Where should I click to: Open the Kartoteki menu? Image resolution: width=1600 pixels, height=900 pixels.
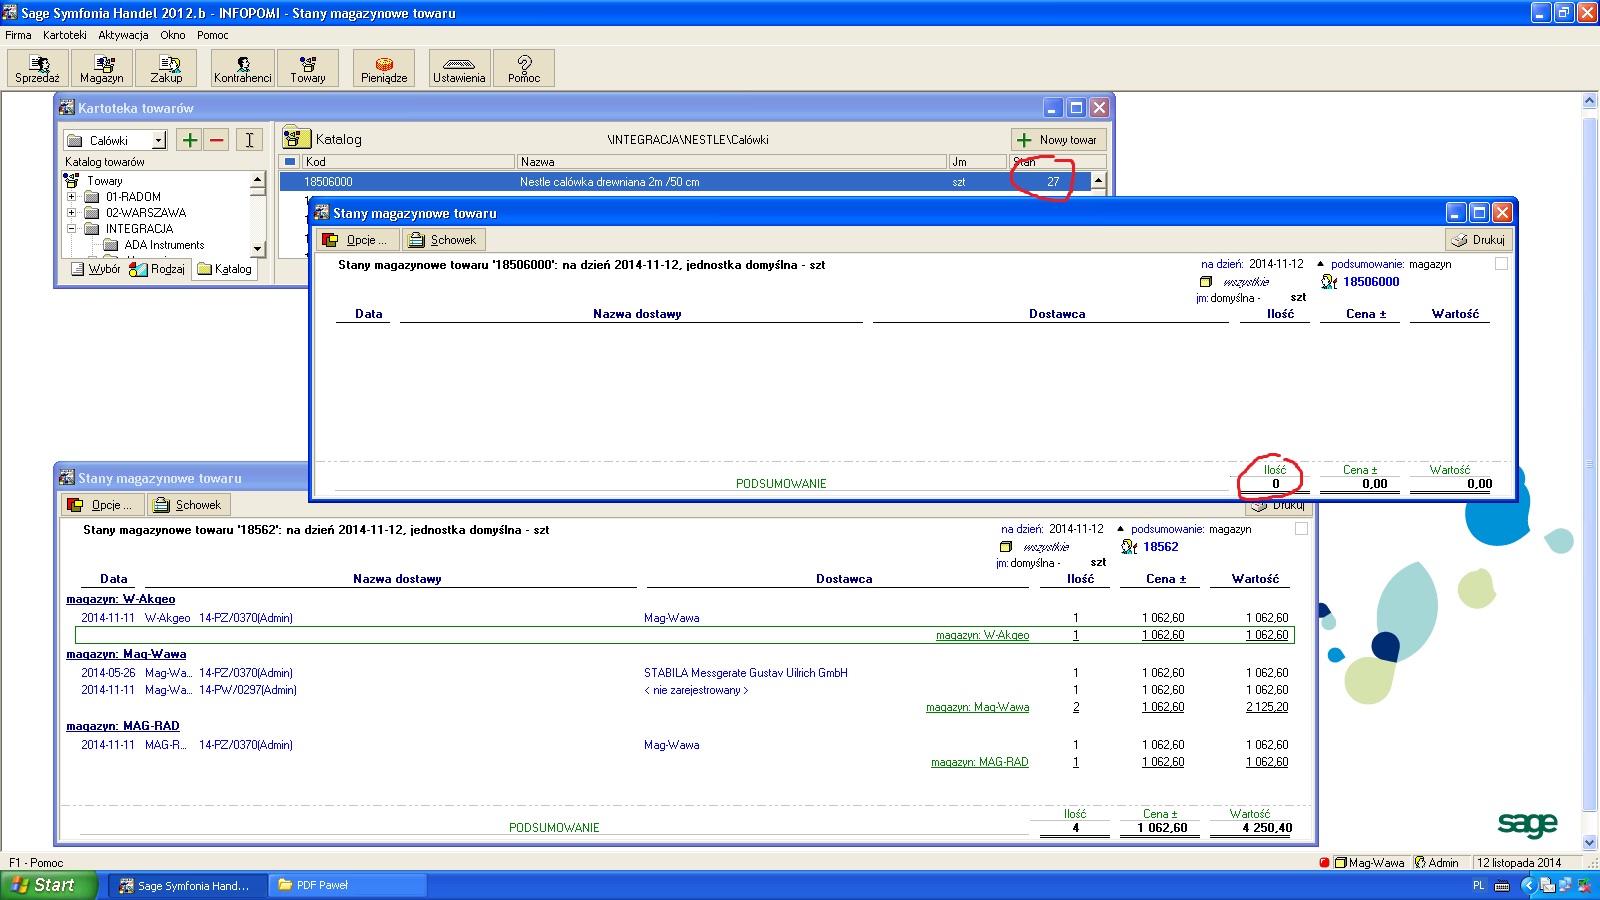64,35
